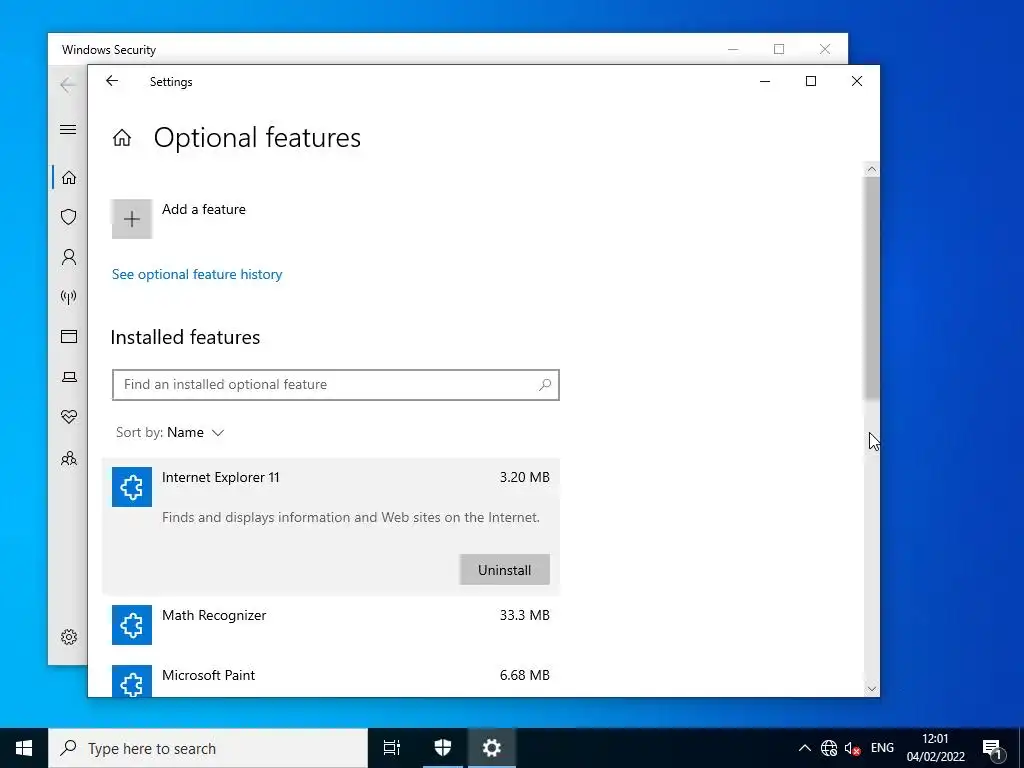Open the Windows Security hamburger menu
The width and height of the screenshot is (1024, 768).
(x=68, y=129)
